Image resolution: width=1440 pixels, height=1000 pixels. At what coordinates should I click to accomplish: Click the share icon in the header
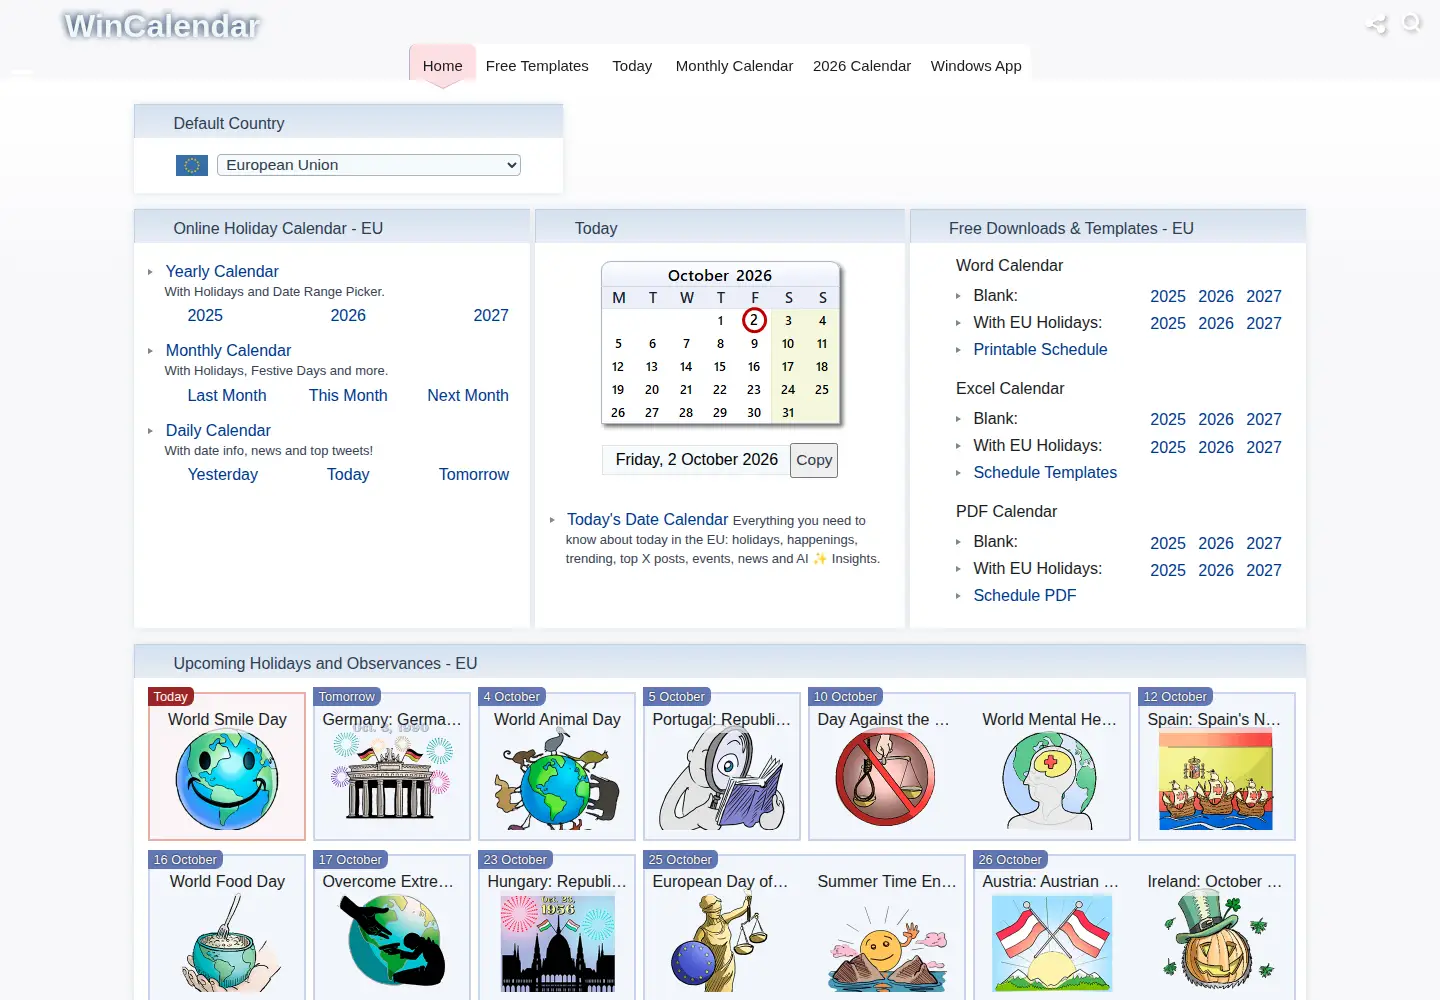click(1377, 25)
